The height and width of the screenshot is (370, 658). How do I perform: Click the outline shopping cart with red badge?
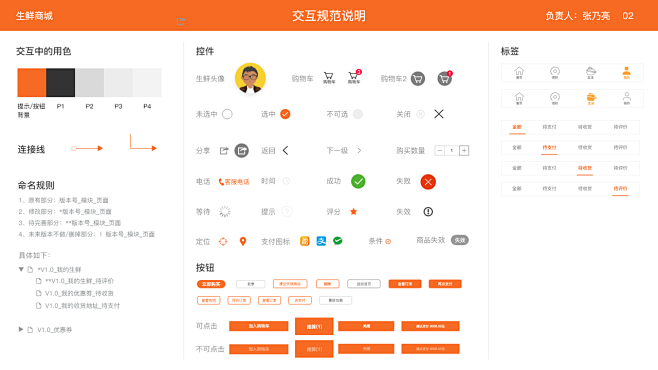pyautogui.click(x=354, y=76)
